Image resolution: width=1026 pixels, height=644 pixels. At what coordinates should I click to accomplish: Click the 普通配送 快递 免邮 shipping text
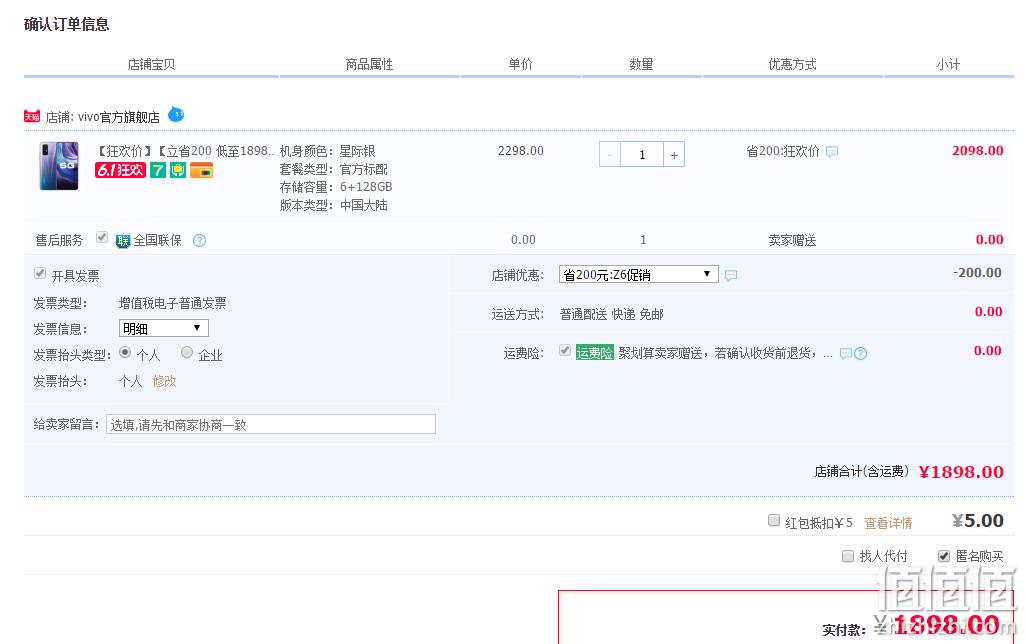(612, 314)
